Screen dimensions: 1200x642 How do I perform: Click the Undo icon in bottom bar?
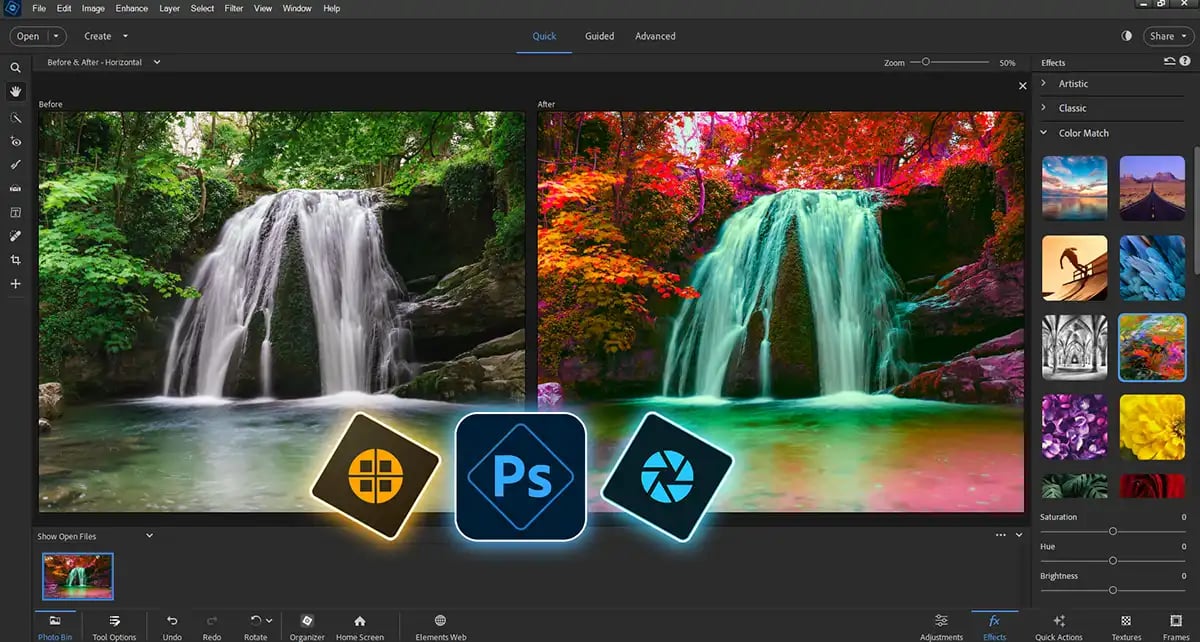tap(172, 621)
